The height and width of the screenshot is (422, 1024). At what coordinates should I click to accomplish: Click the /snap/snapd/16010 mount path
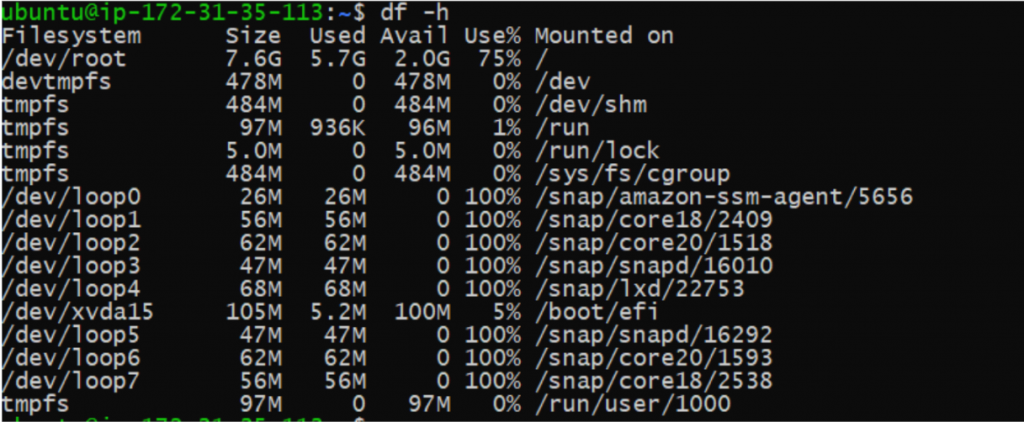tap(654, 266)
